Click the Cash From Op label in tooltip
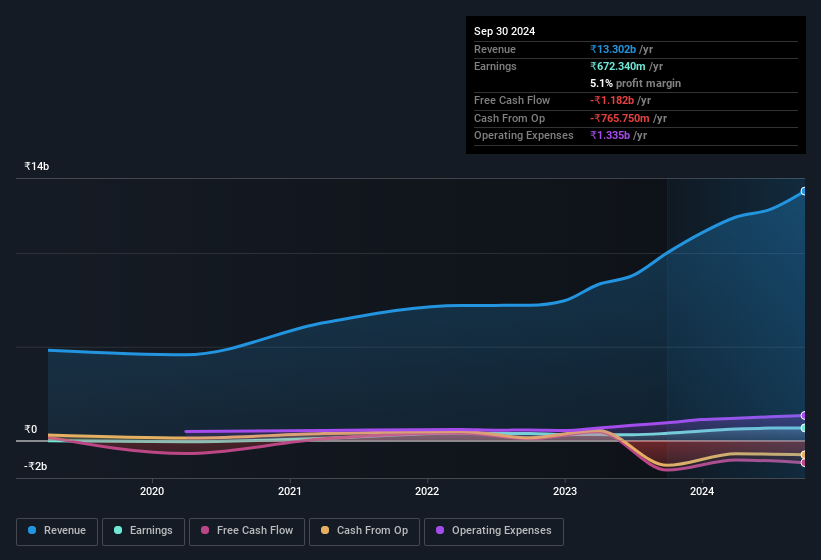The image size is (821, 560). coord(509,118)
